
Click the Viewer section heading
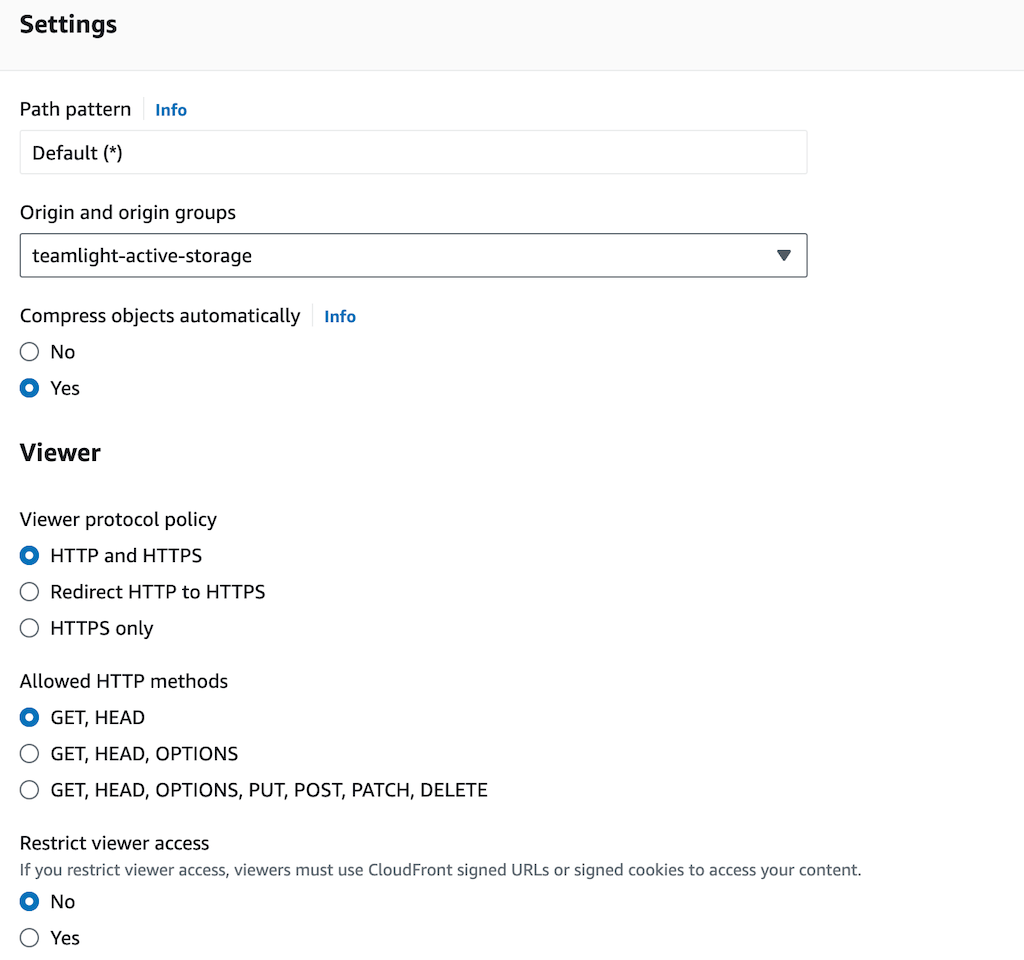(x=60, y=453)
